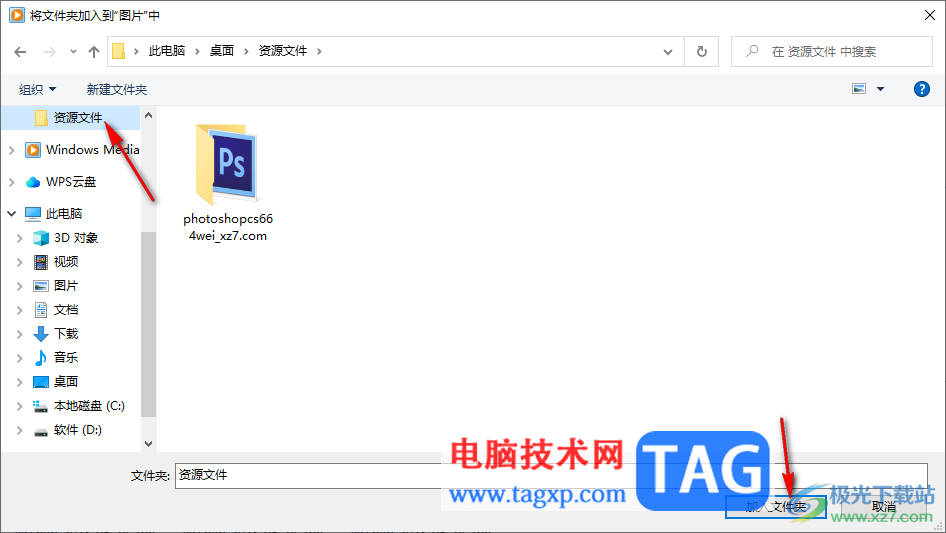
Task: Select the photoshopcs664wei_xz7.com folder
Action: pyautogui.click(x=227, y=183)
